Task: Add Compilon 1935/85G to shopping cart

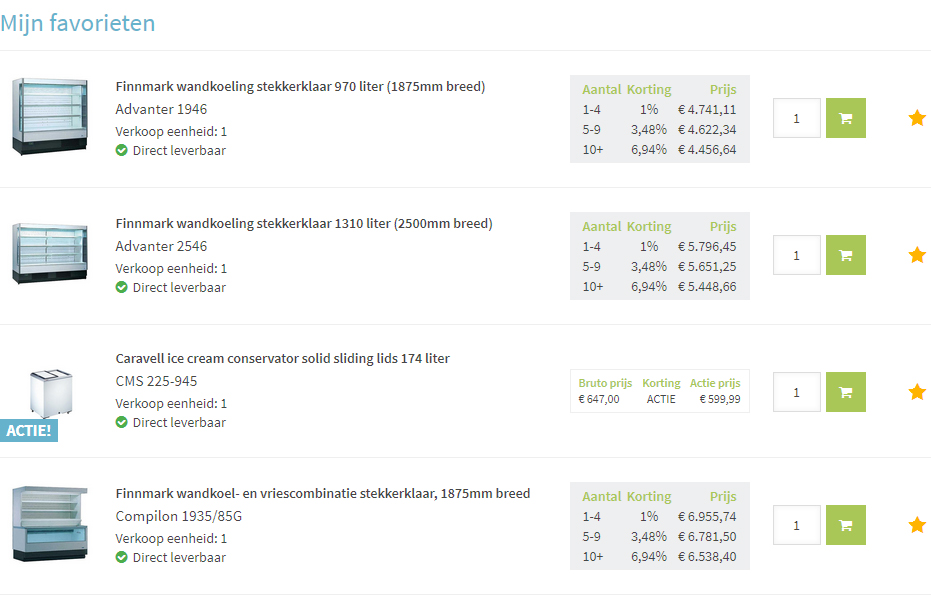Action: pyautogui.click(x=846, y=525)
